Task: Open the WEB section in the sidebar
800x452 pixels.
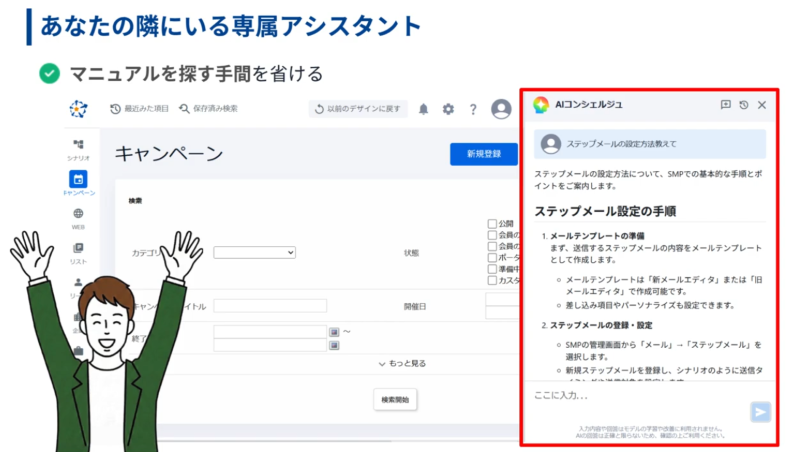Action: tap(78, 218)
